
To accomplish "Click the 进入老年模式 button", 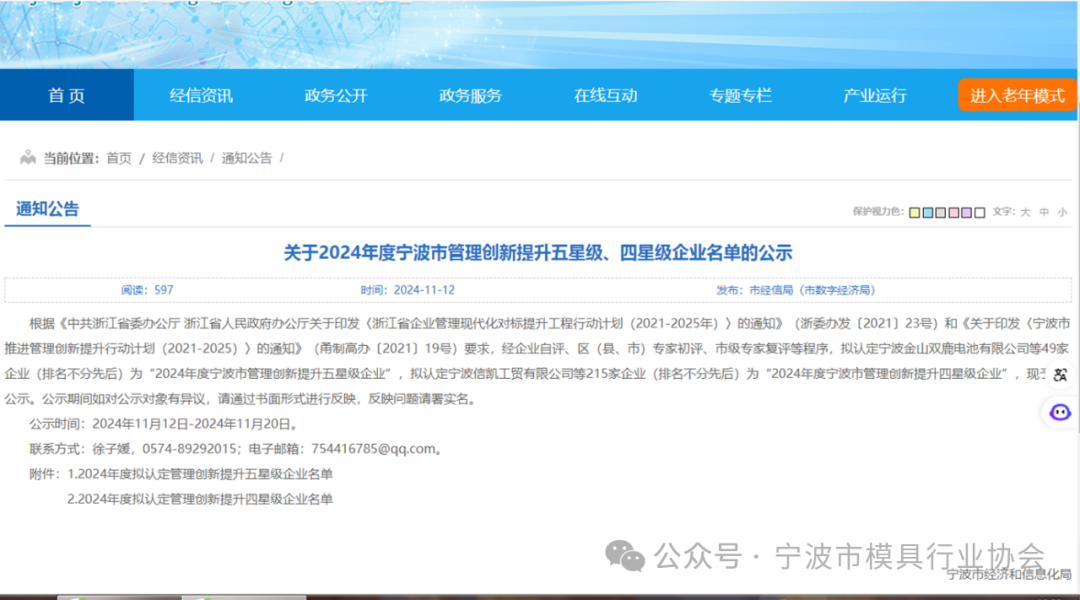I will pos(1016,94).
